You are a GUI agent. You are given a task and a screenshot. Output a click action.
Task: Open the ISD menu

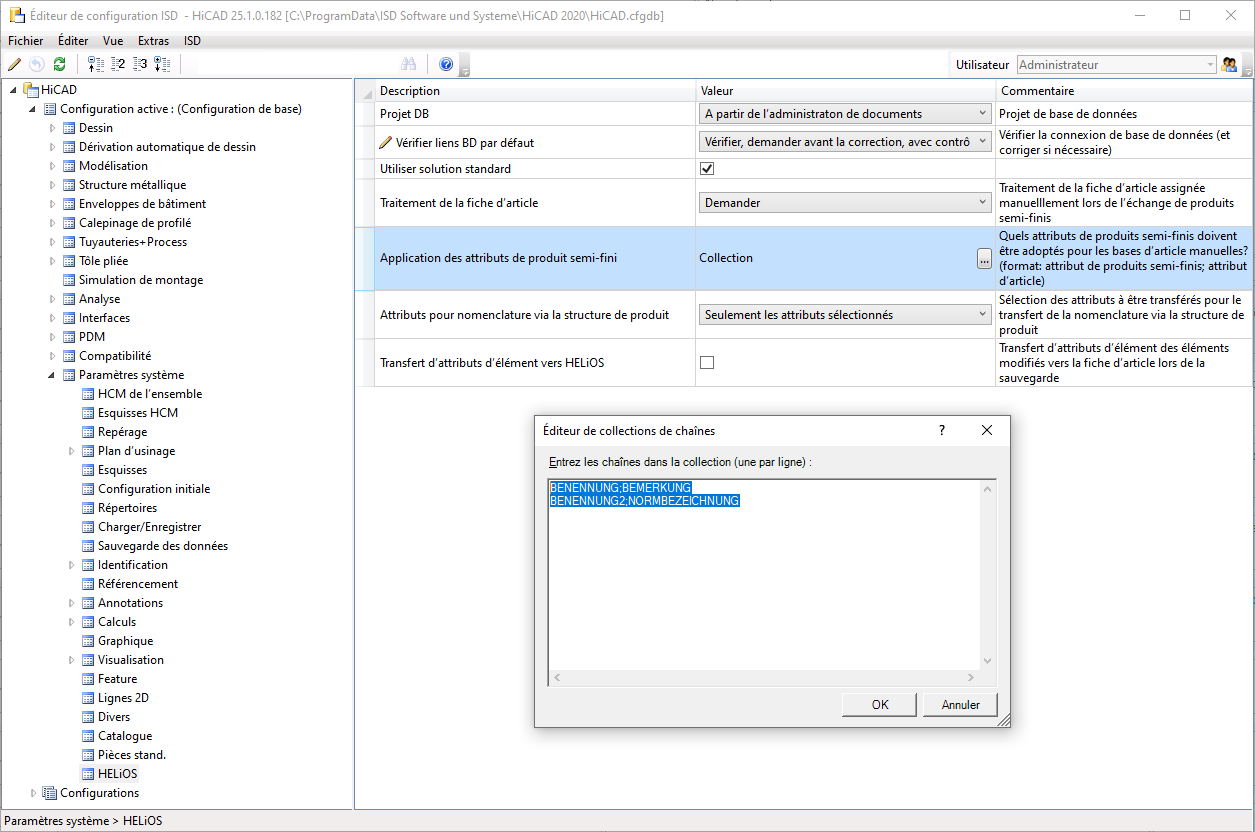tap(192, 41)
